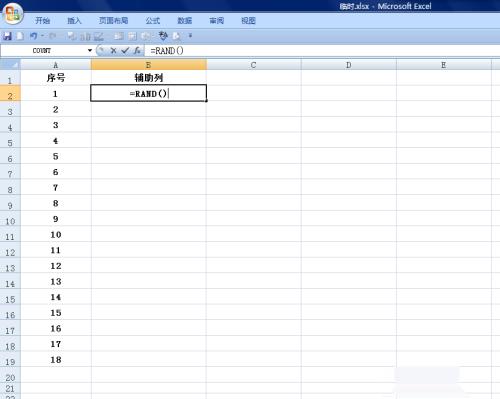
Task: Click cell with value 18 in column A
Action: coord(56,360)
